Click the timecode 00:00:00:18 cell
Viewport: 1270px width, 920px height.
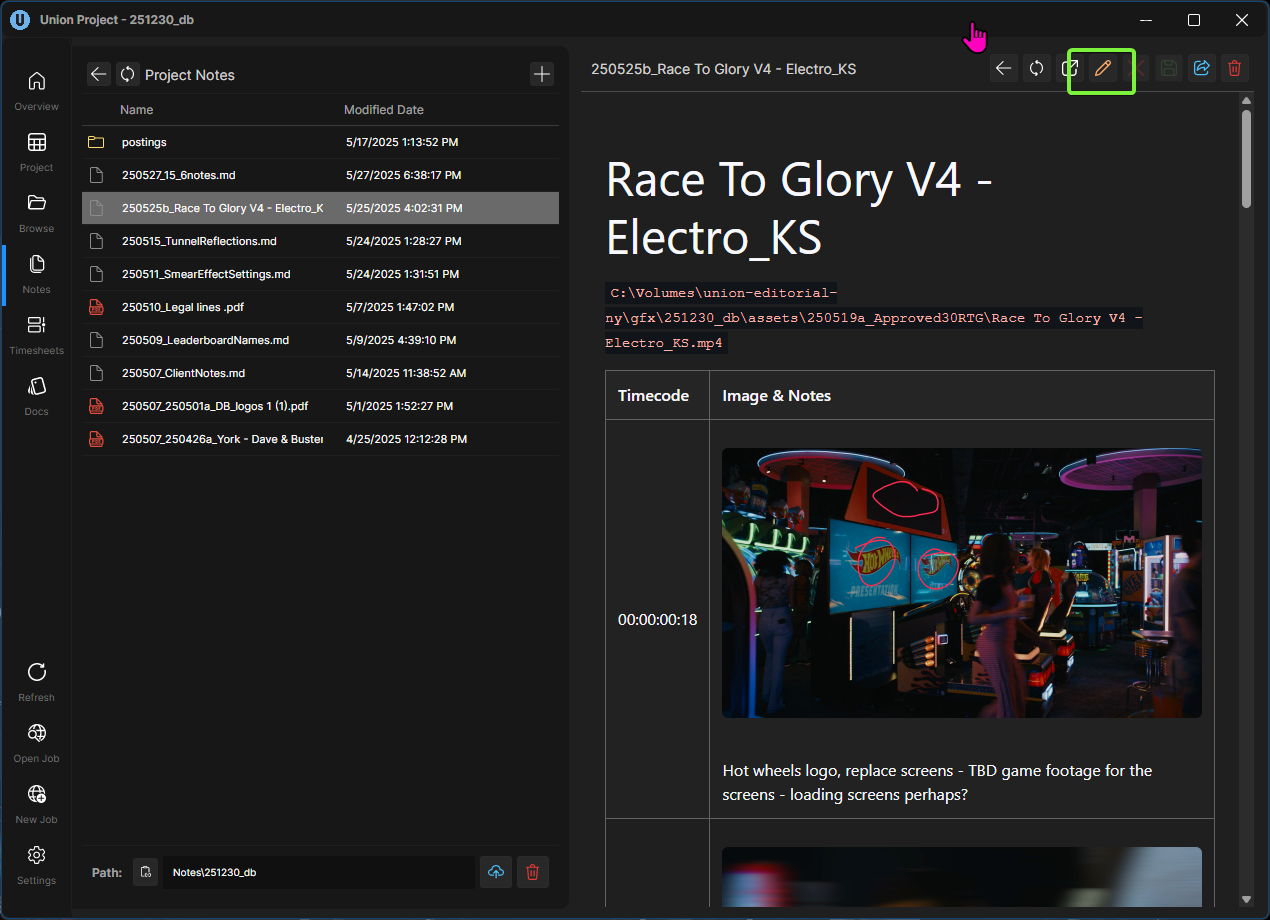pos(657,620)
